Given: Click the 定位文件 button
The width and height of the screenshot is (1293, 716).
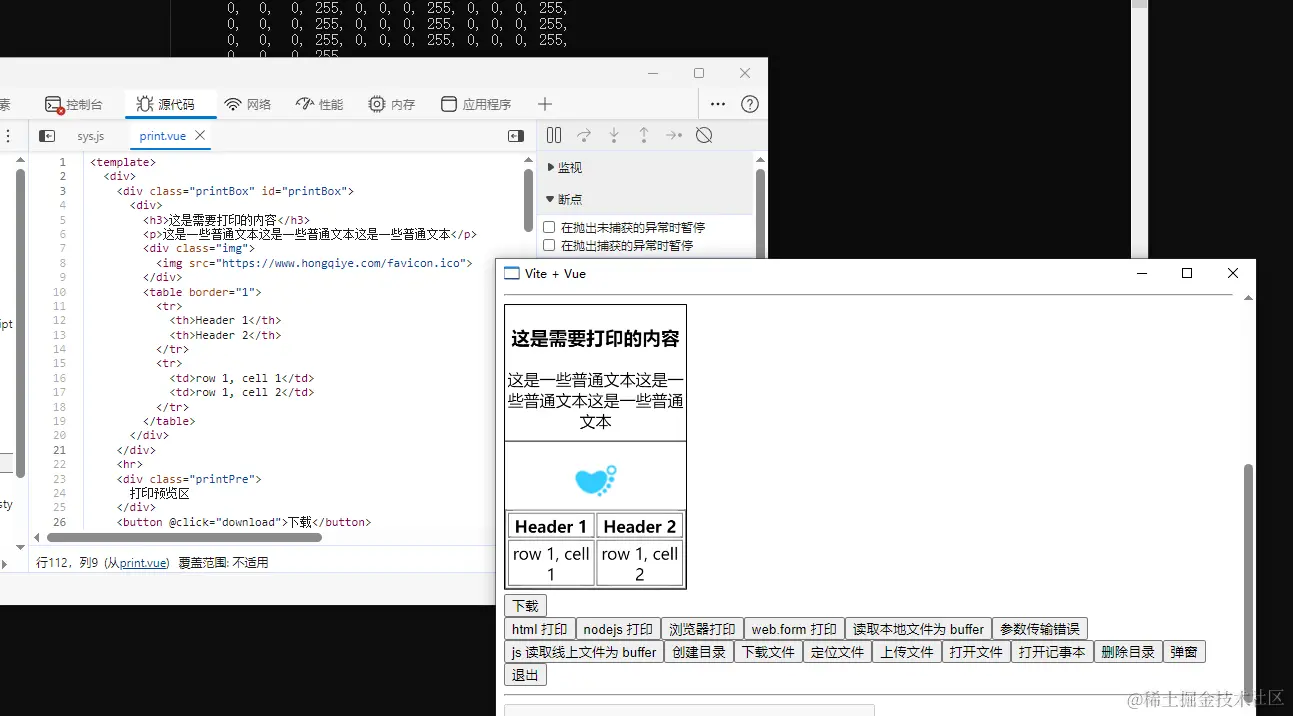Looking at the screenshot, I should [837, 652].
